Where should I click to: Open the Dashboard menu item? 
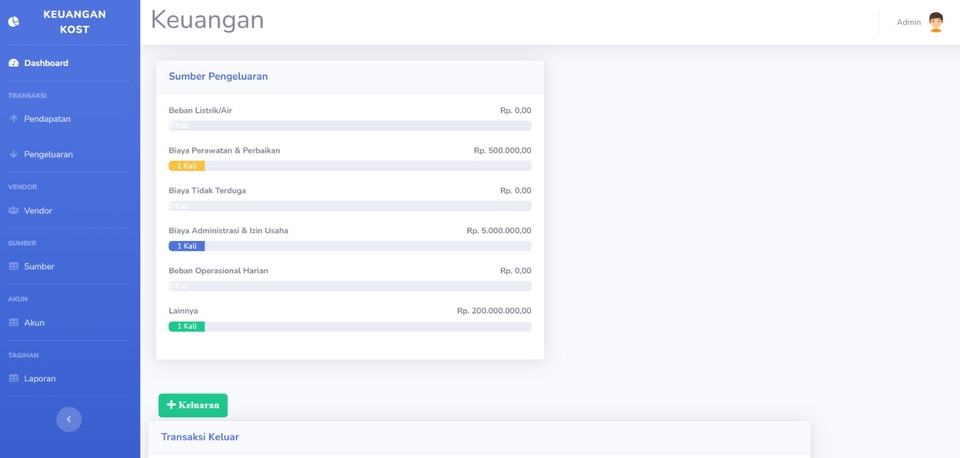click(x=46, y=63)
